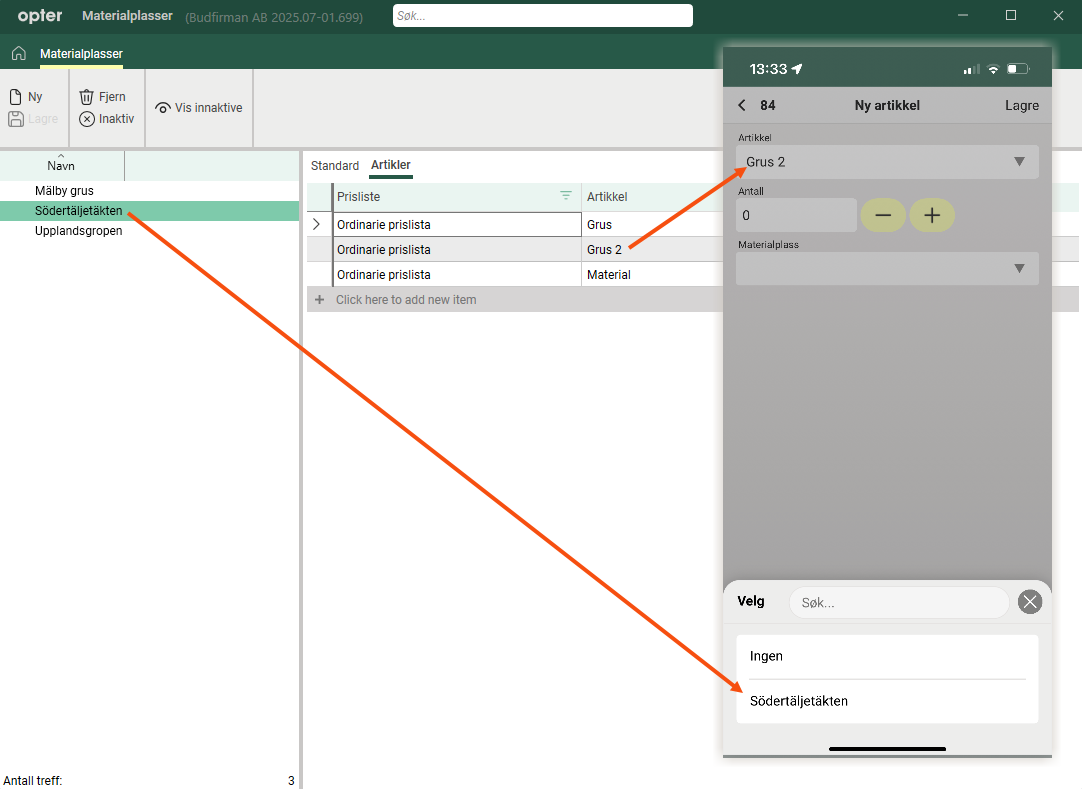Click the Ny new document icon
The width and height of the screenshot is (1082, 789).
(16, 97)
